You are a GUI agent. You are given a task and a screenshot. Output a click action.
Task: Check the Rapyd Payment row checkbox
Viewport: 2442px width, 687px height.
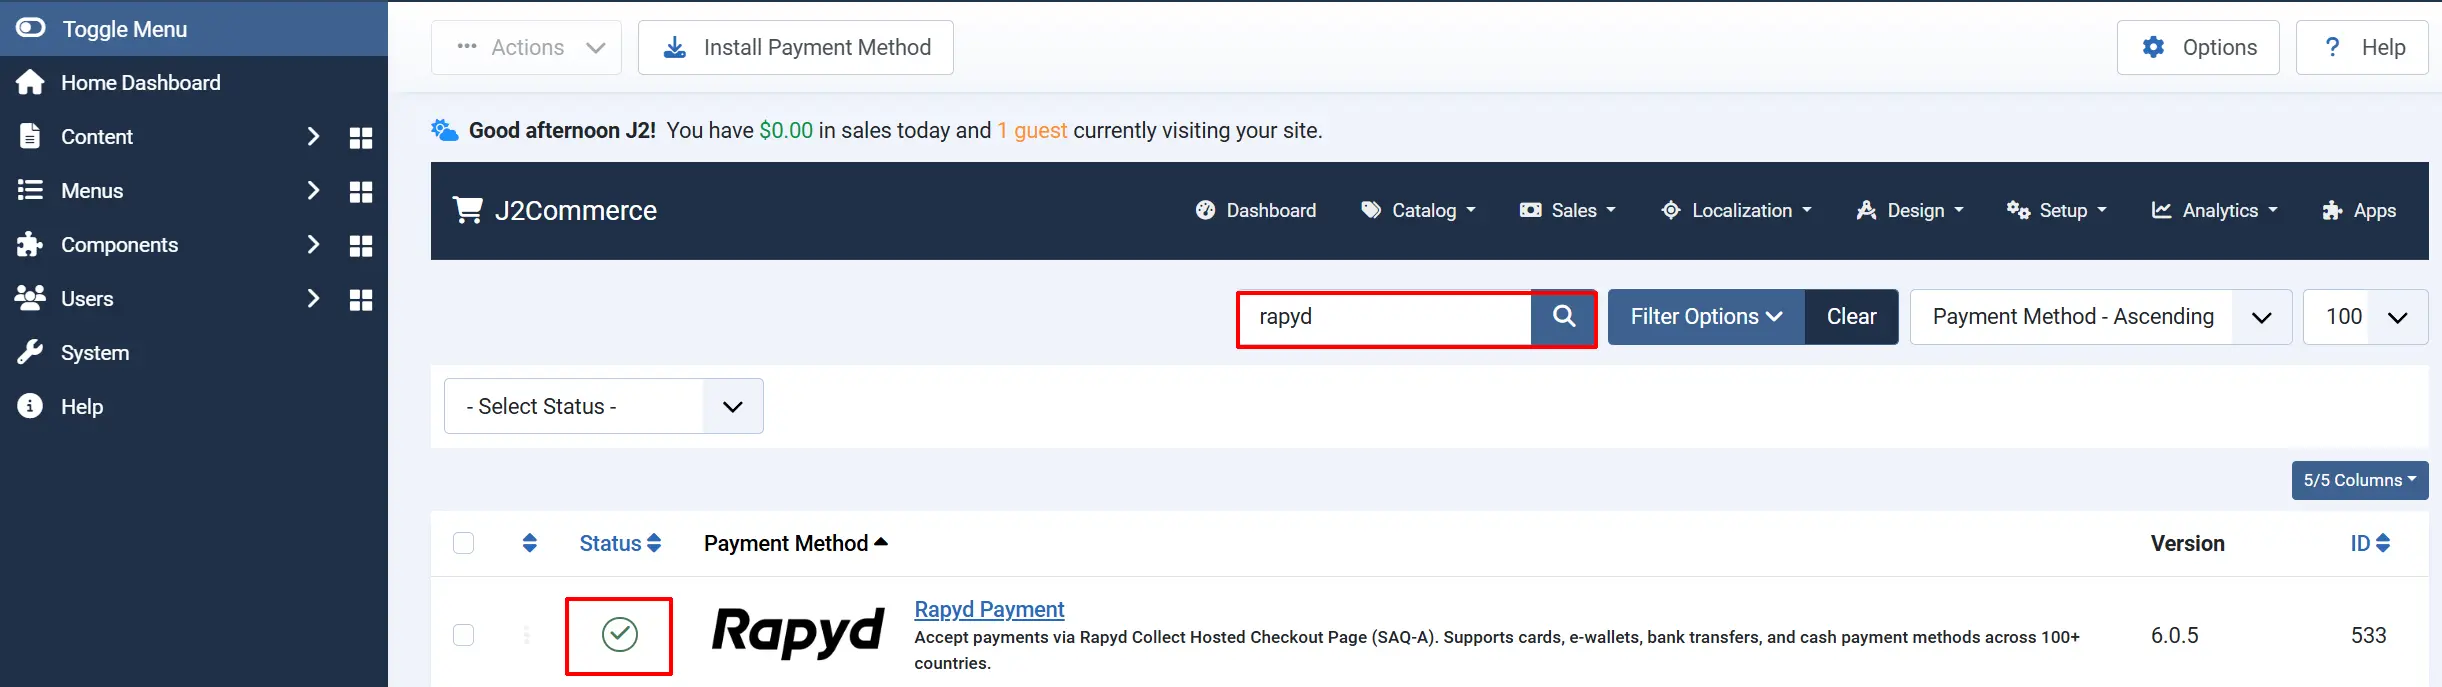coord(463,635)
